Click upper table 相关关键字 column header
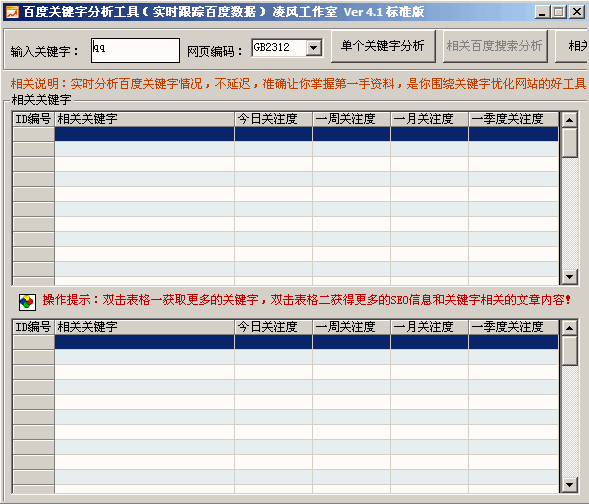The width and height of the screenshot is (589, 504). (145, 119)
